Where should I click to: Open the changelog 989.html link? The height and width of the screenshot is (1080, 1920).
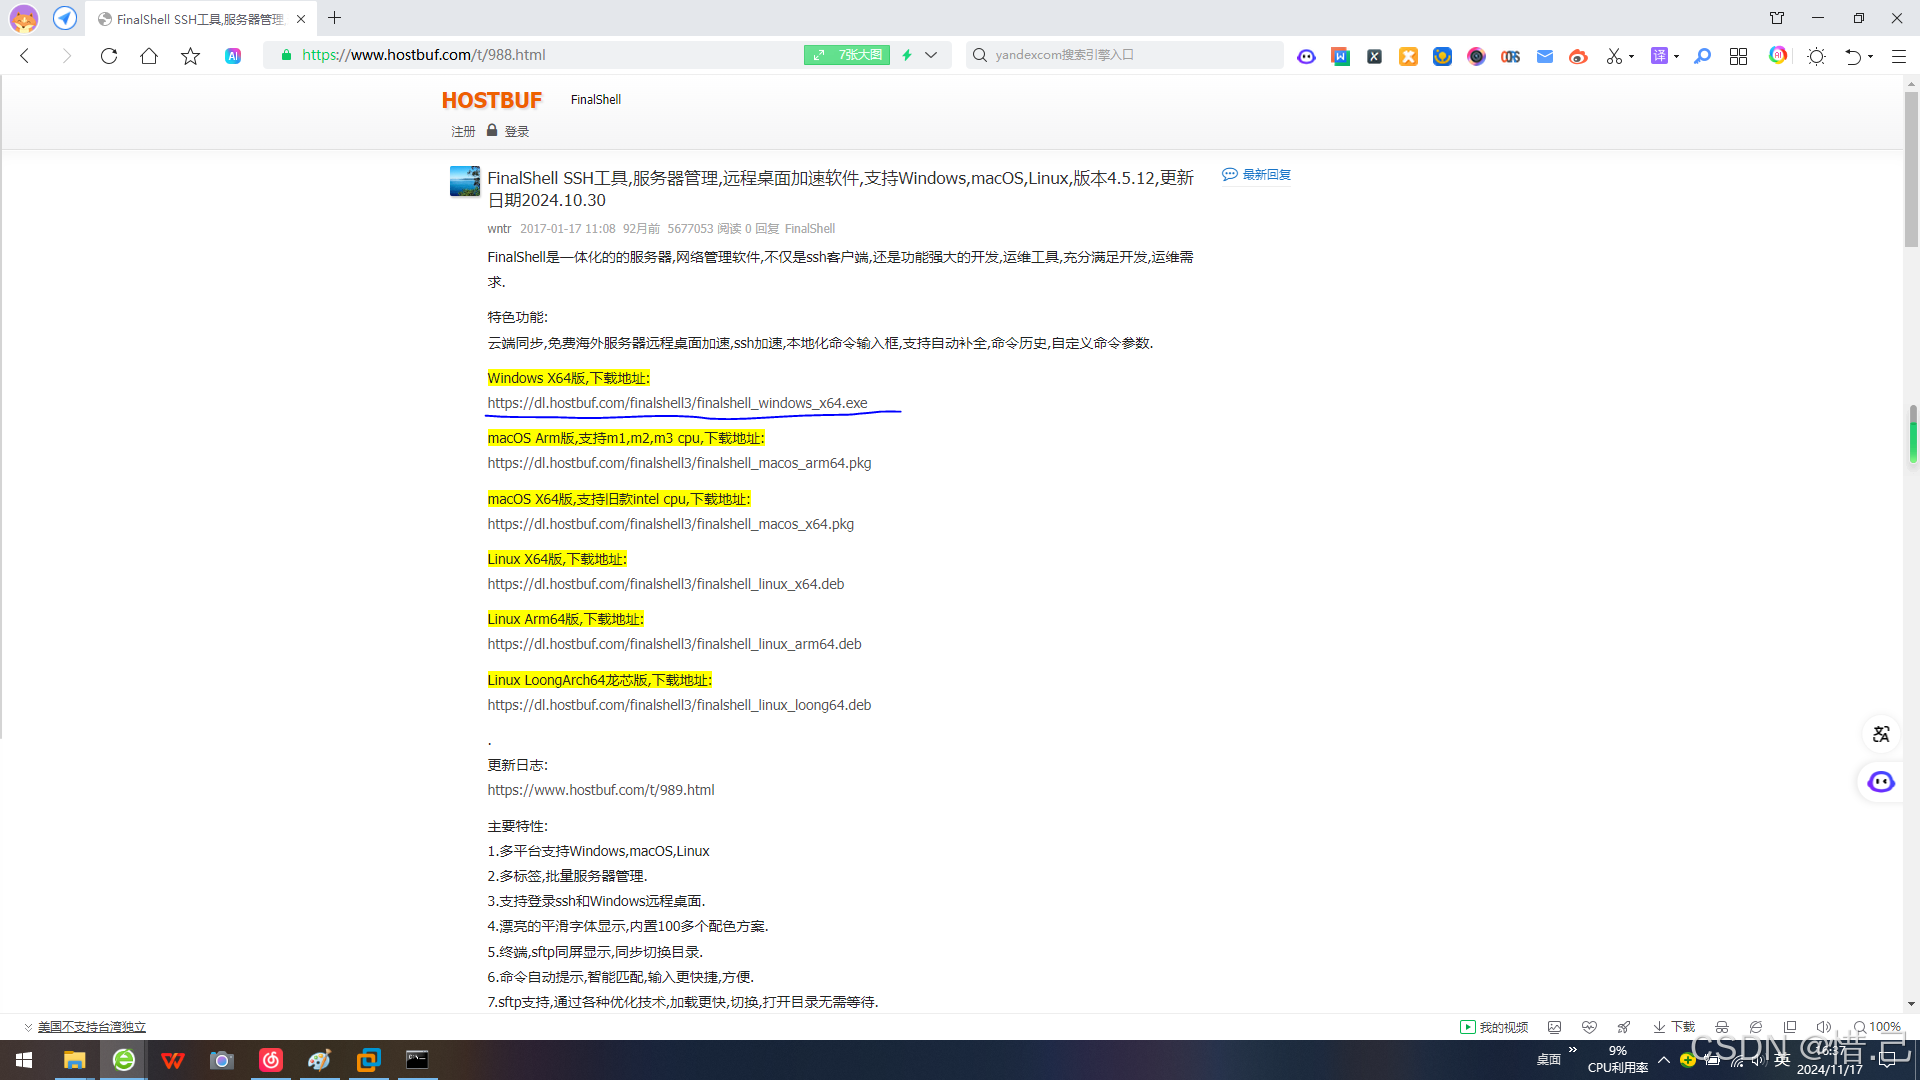[x=601, y=790]
